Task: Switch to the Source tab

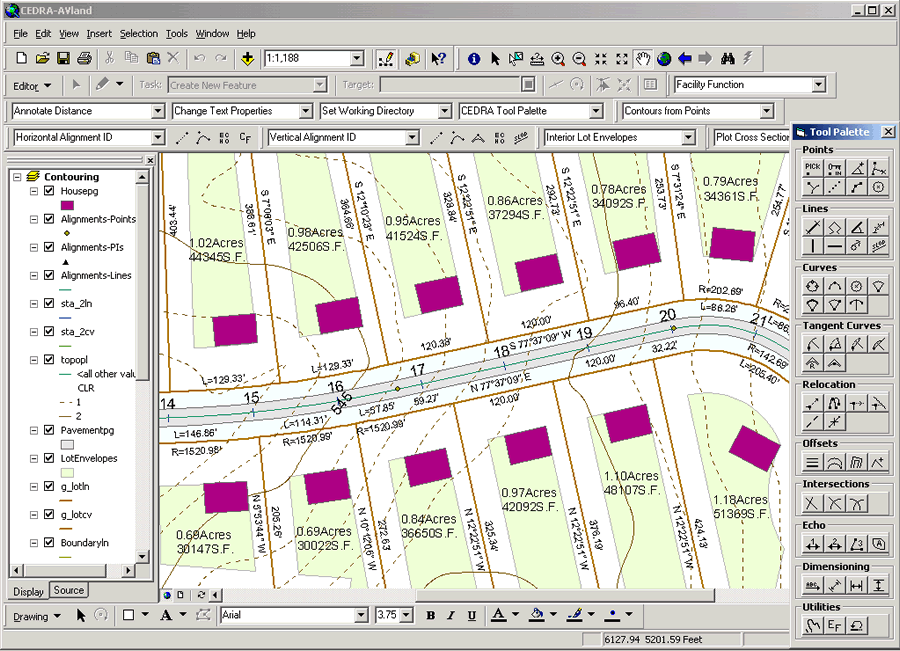Action: tap(69, 591)
